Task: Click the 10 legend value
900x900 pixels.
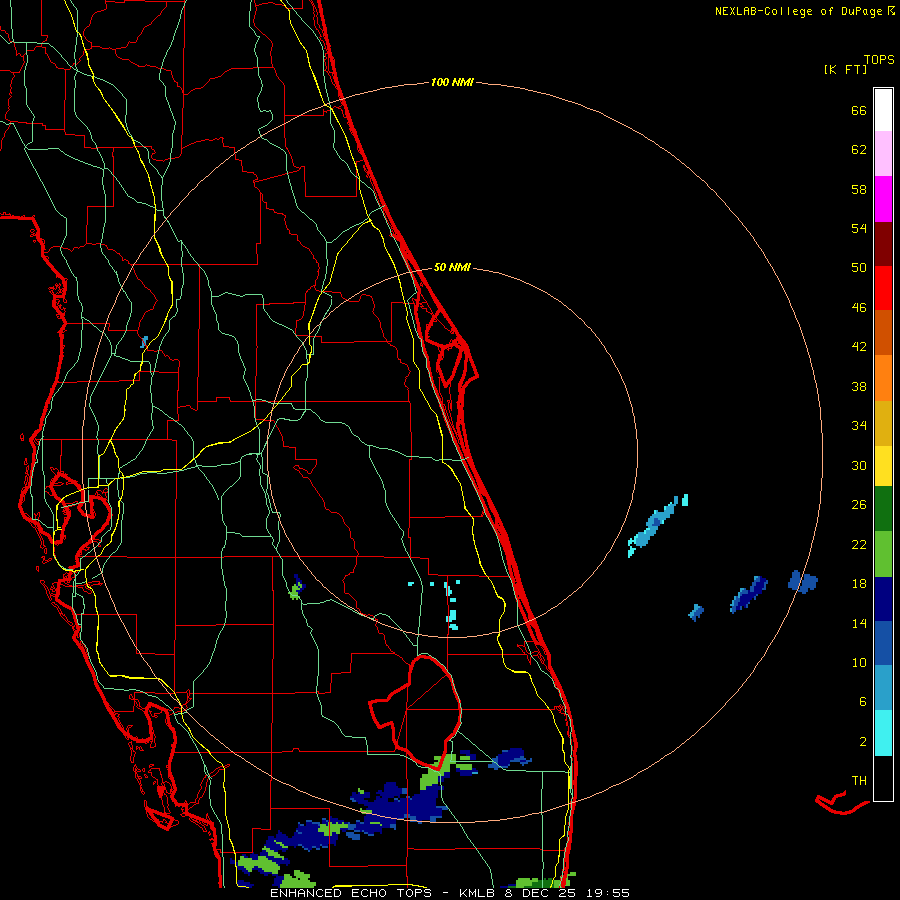Action: click(x=859, y=663)
